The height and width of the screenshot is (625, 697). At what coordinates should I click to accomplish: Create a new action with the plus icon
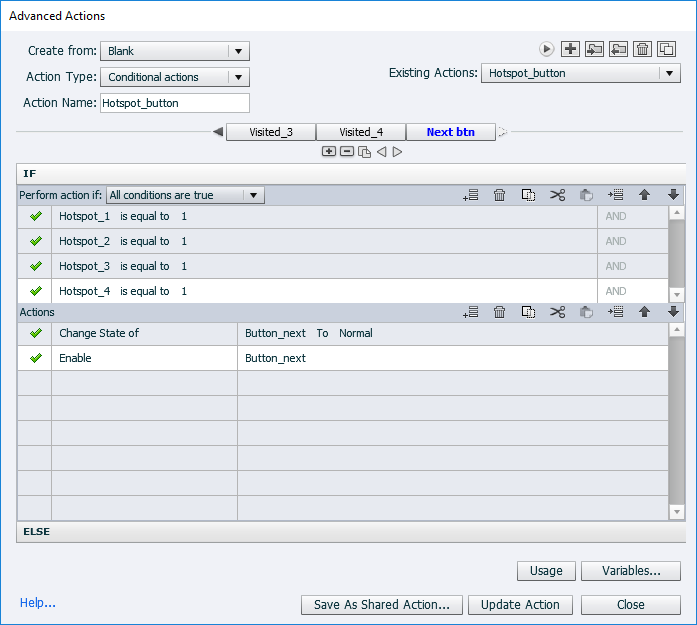[570, 49]
